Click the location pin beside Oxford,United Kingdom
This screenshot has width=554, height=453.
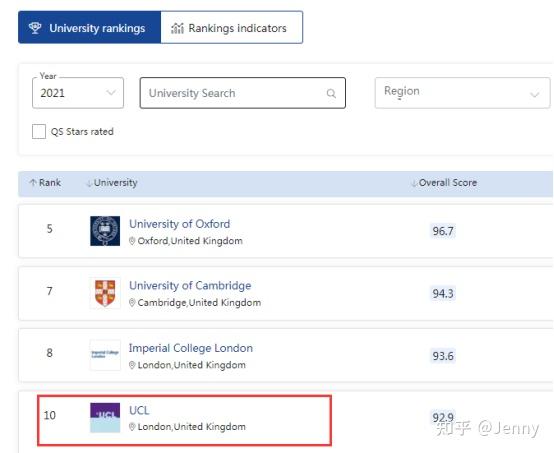point(132,241)
